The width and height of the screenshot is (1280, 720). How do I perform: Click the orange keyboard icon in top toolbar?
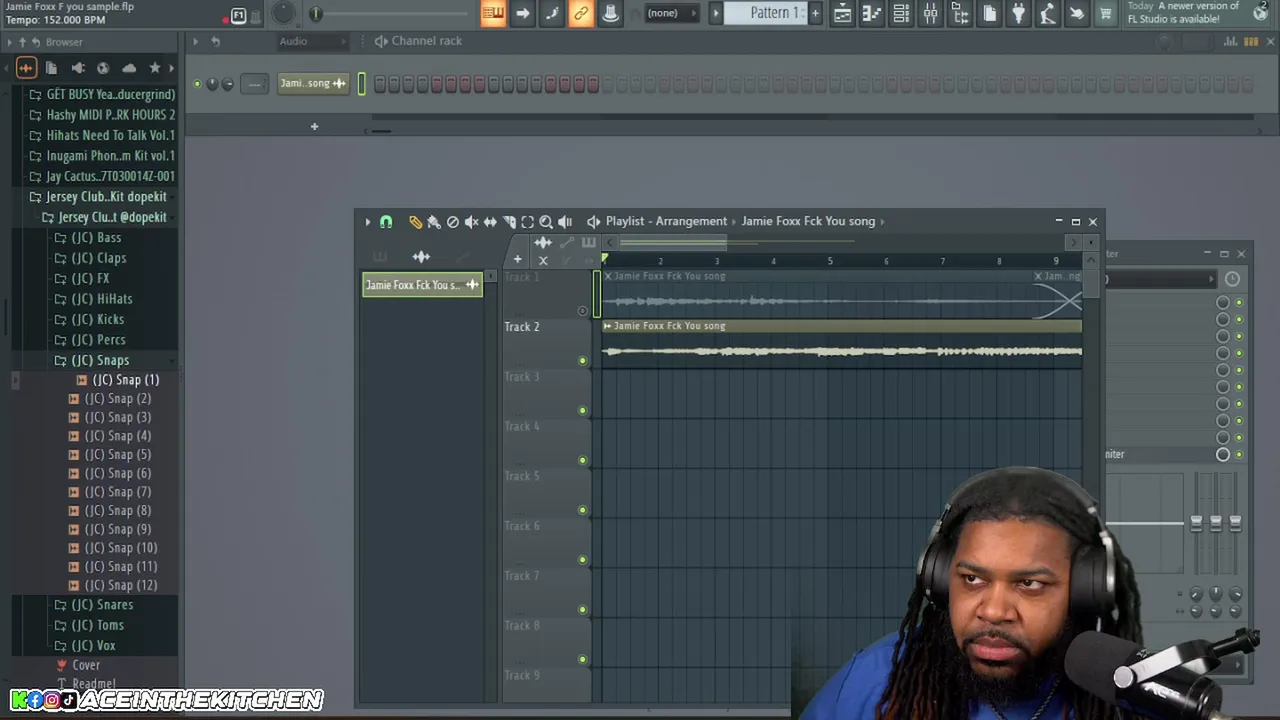pos(493,13)
